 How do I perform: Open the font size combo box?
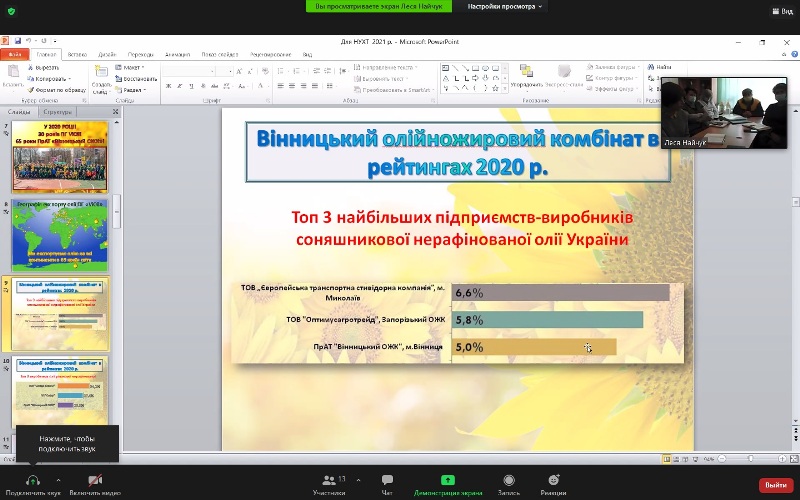pos(223,71)
